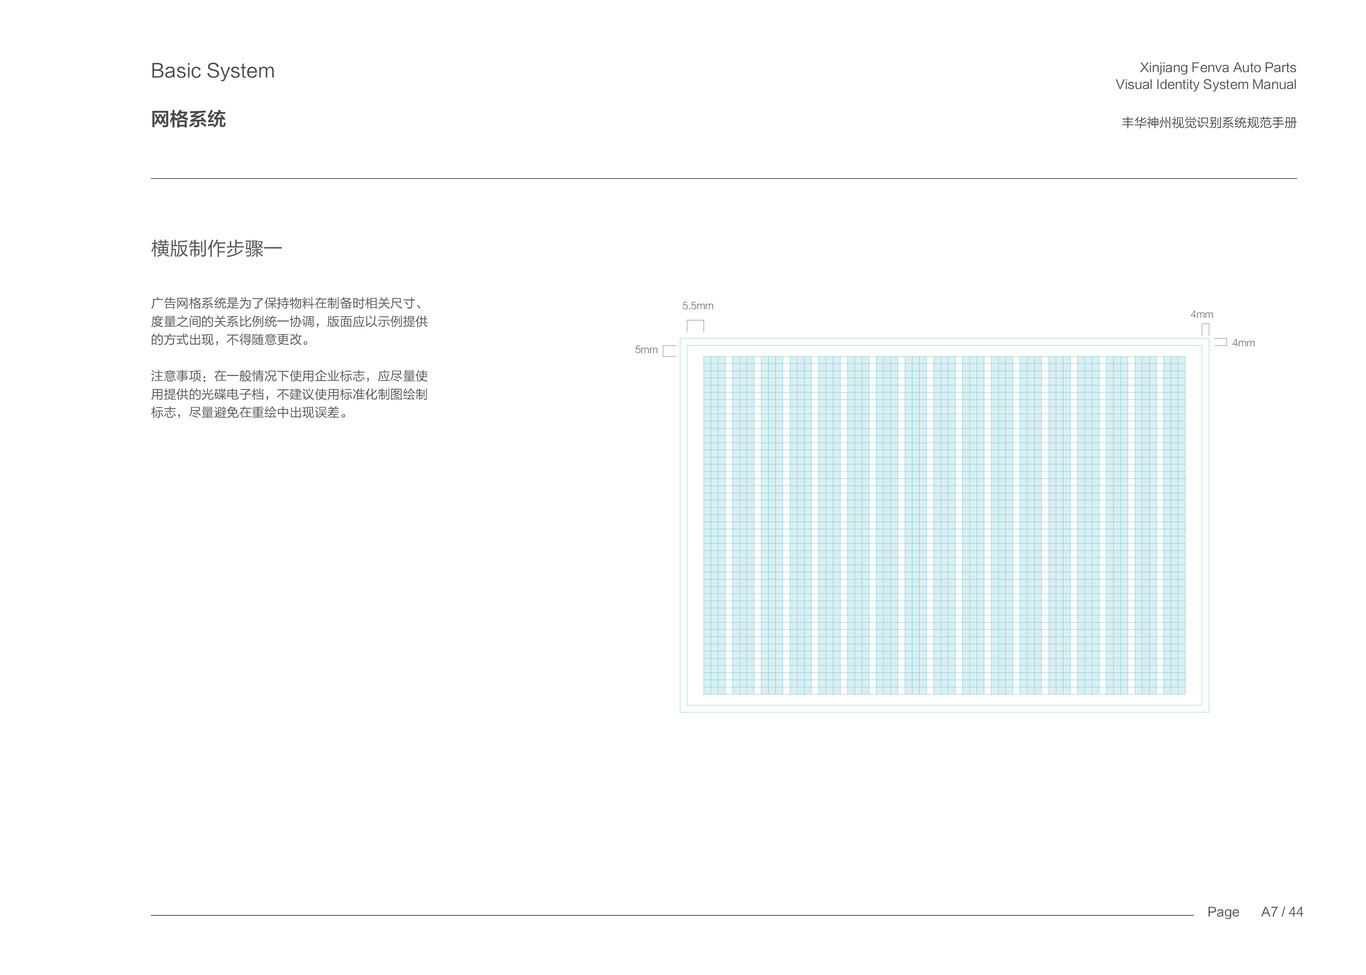The image size is (1366, 975).
Task: Click the 'Basic System' heading
Action: (212, 71)
